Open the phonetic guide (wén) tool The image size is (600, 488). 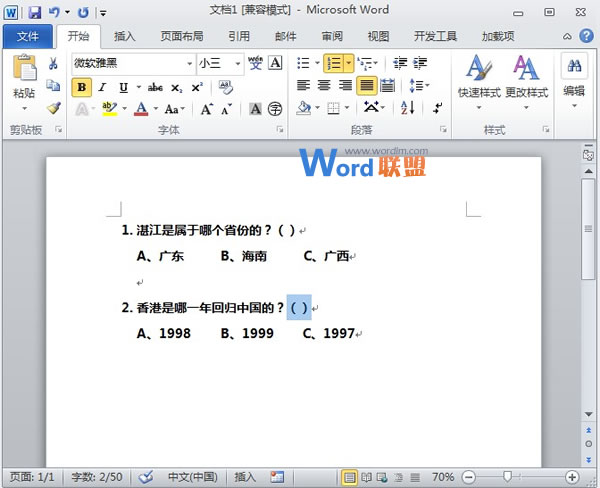(255, 63)
